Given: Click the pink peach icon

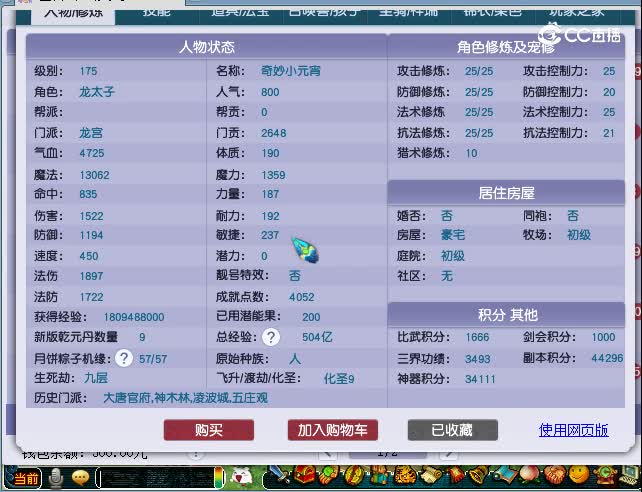Looking at the screenshot, I should 528,475.
